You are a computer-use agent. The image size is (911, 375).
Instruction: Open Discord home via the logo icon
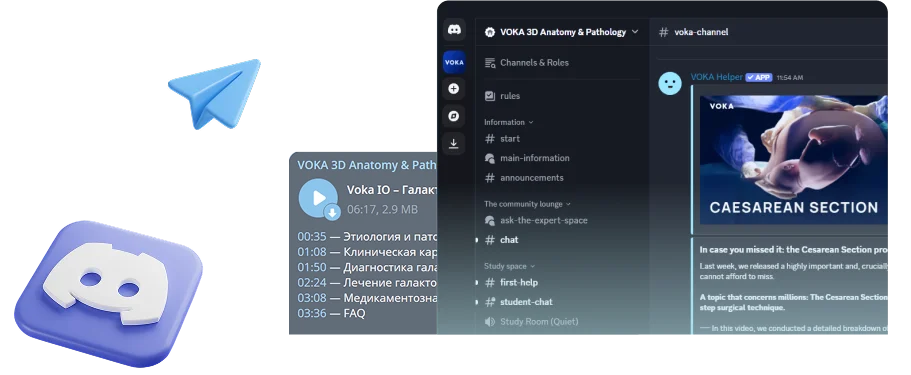tap(454, 30)
